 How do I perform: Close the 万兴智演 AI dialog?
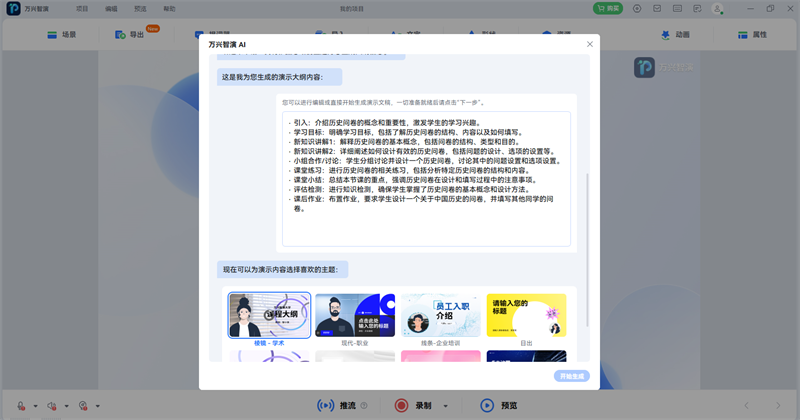coord(589,44)
